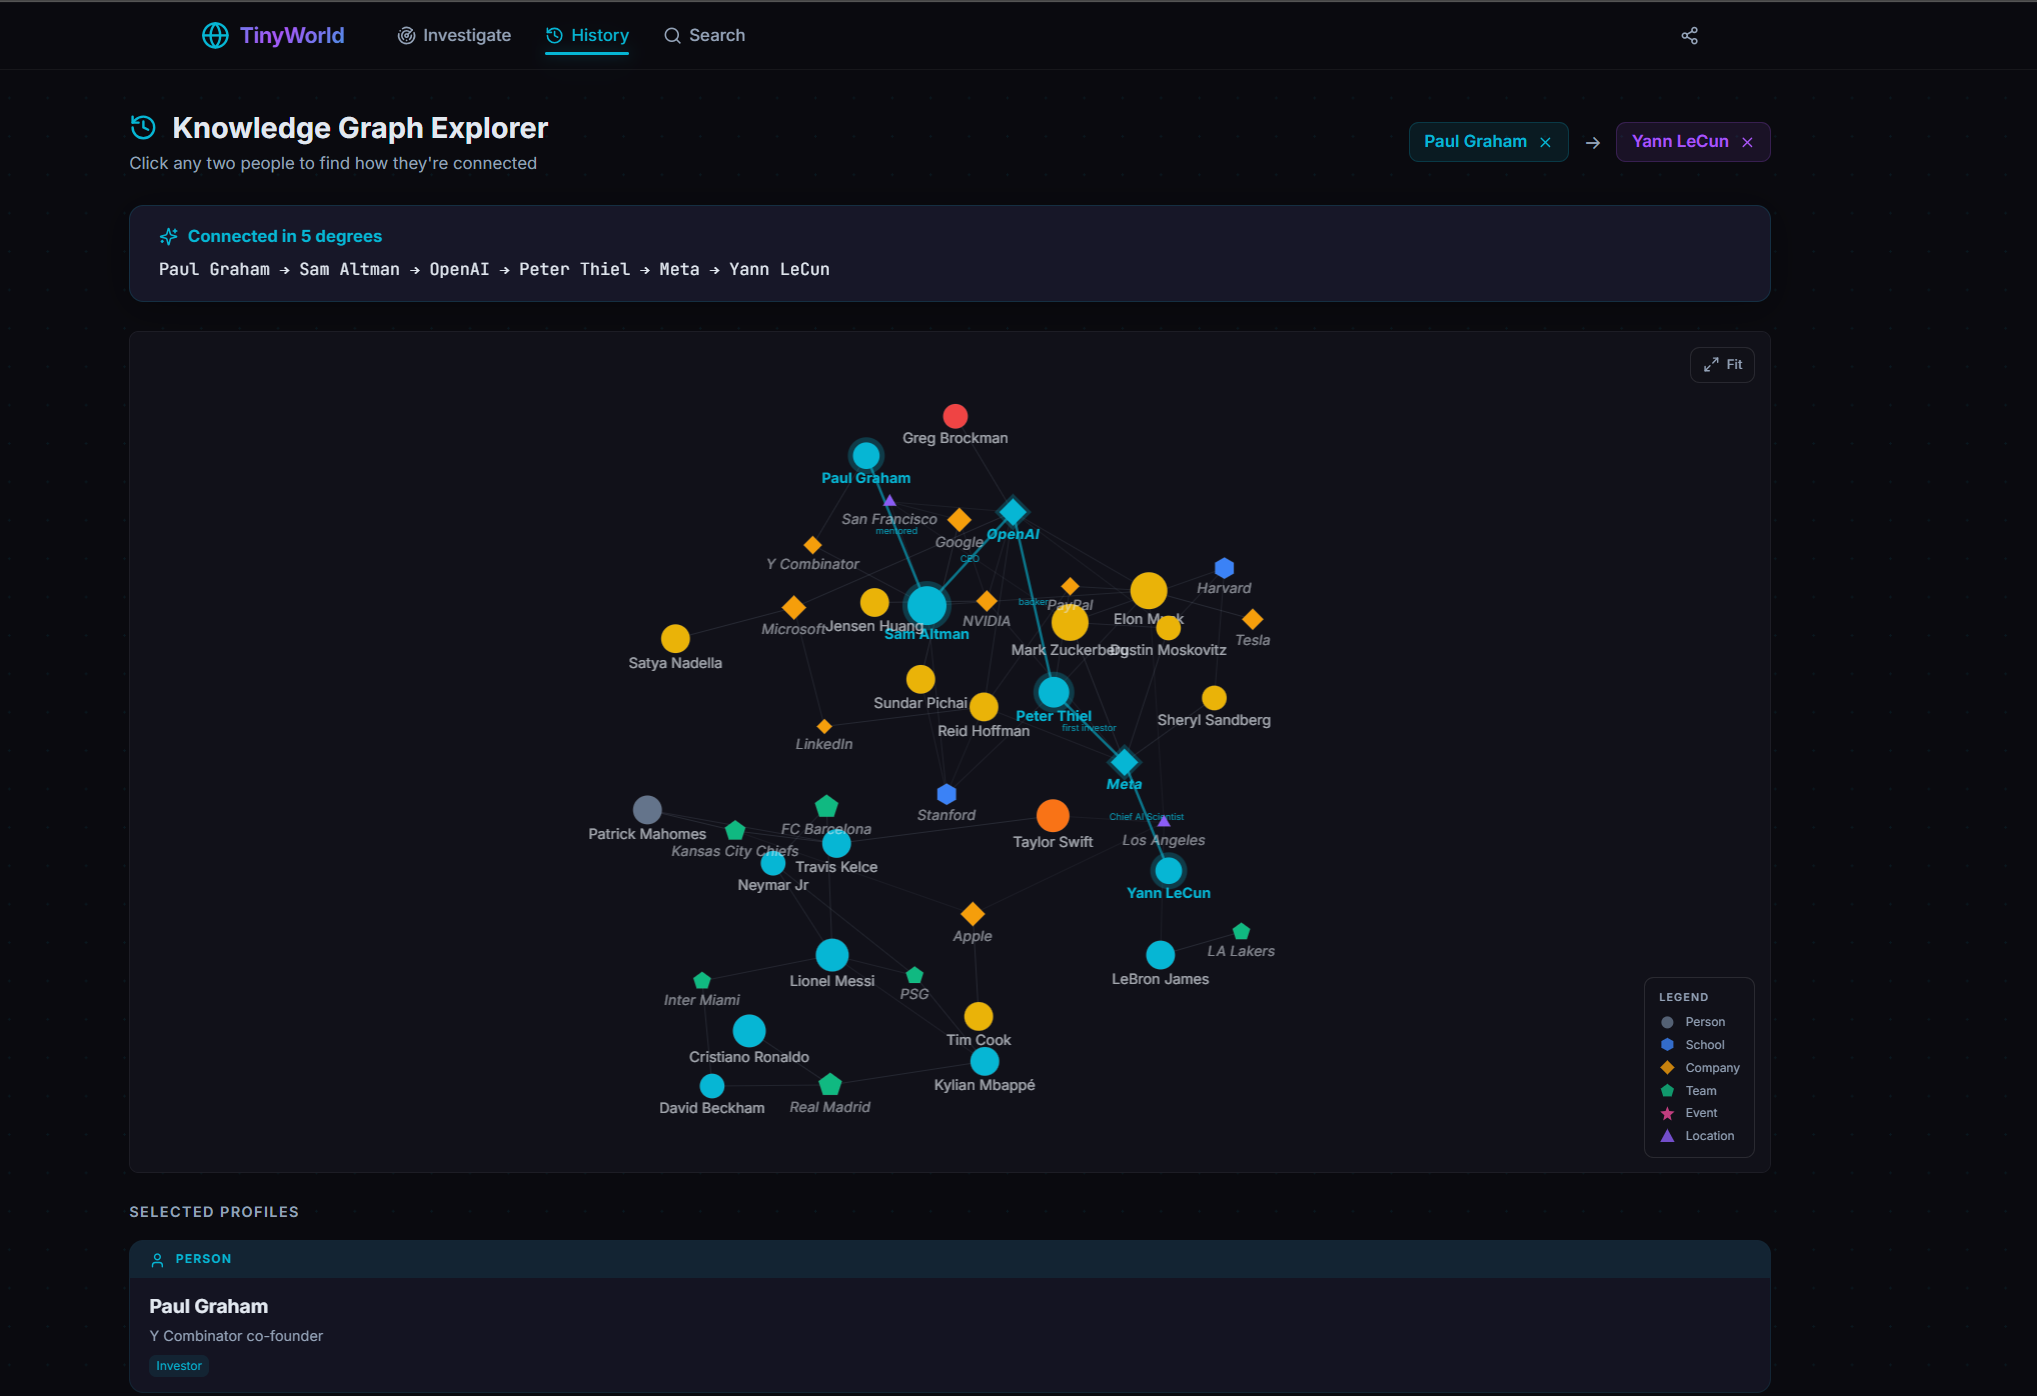Select the Patrick Mahomes gray node

coord(647,810)
